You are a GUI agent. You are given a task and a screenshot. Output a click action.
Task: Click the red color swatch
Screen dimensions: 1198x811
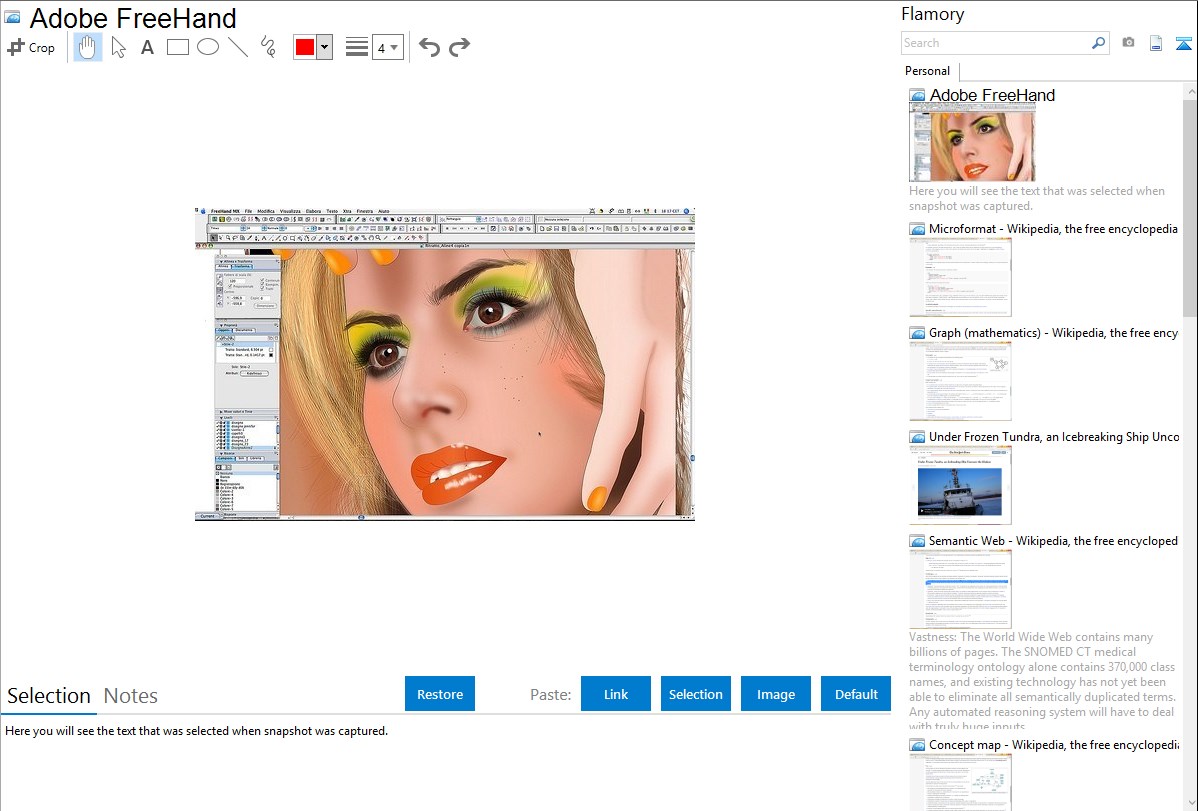[x=305, y=47]
